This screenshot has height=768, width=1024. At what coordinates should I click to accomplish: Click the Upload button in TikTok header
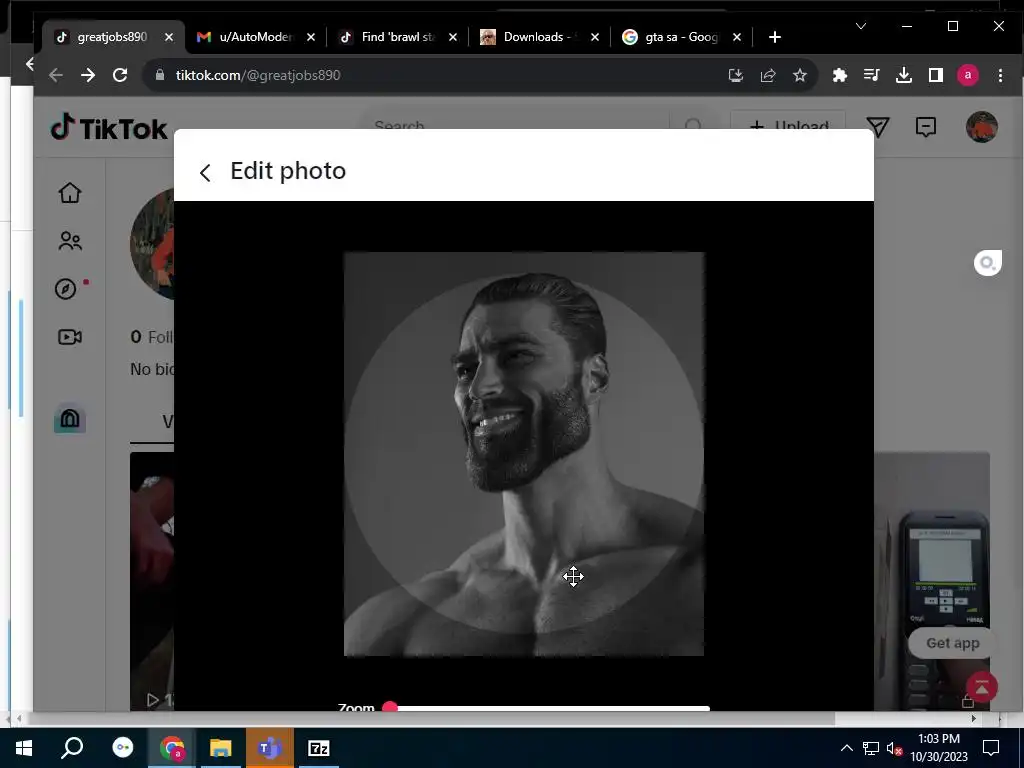coord(788,122)
